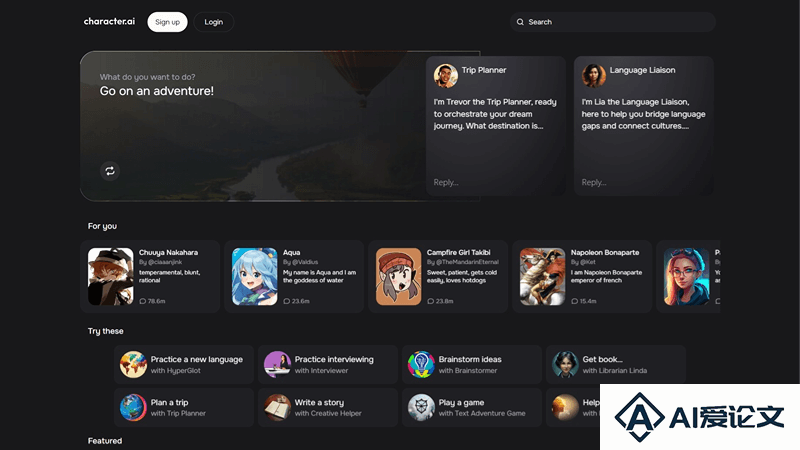Click Creative Helper book icon

[x=277, y=407]
